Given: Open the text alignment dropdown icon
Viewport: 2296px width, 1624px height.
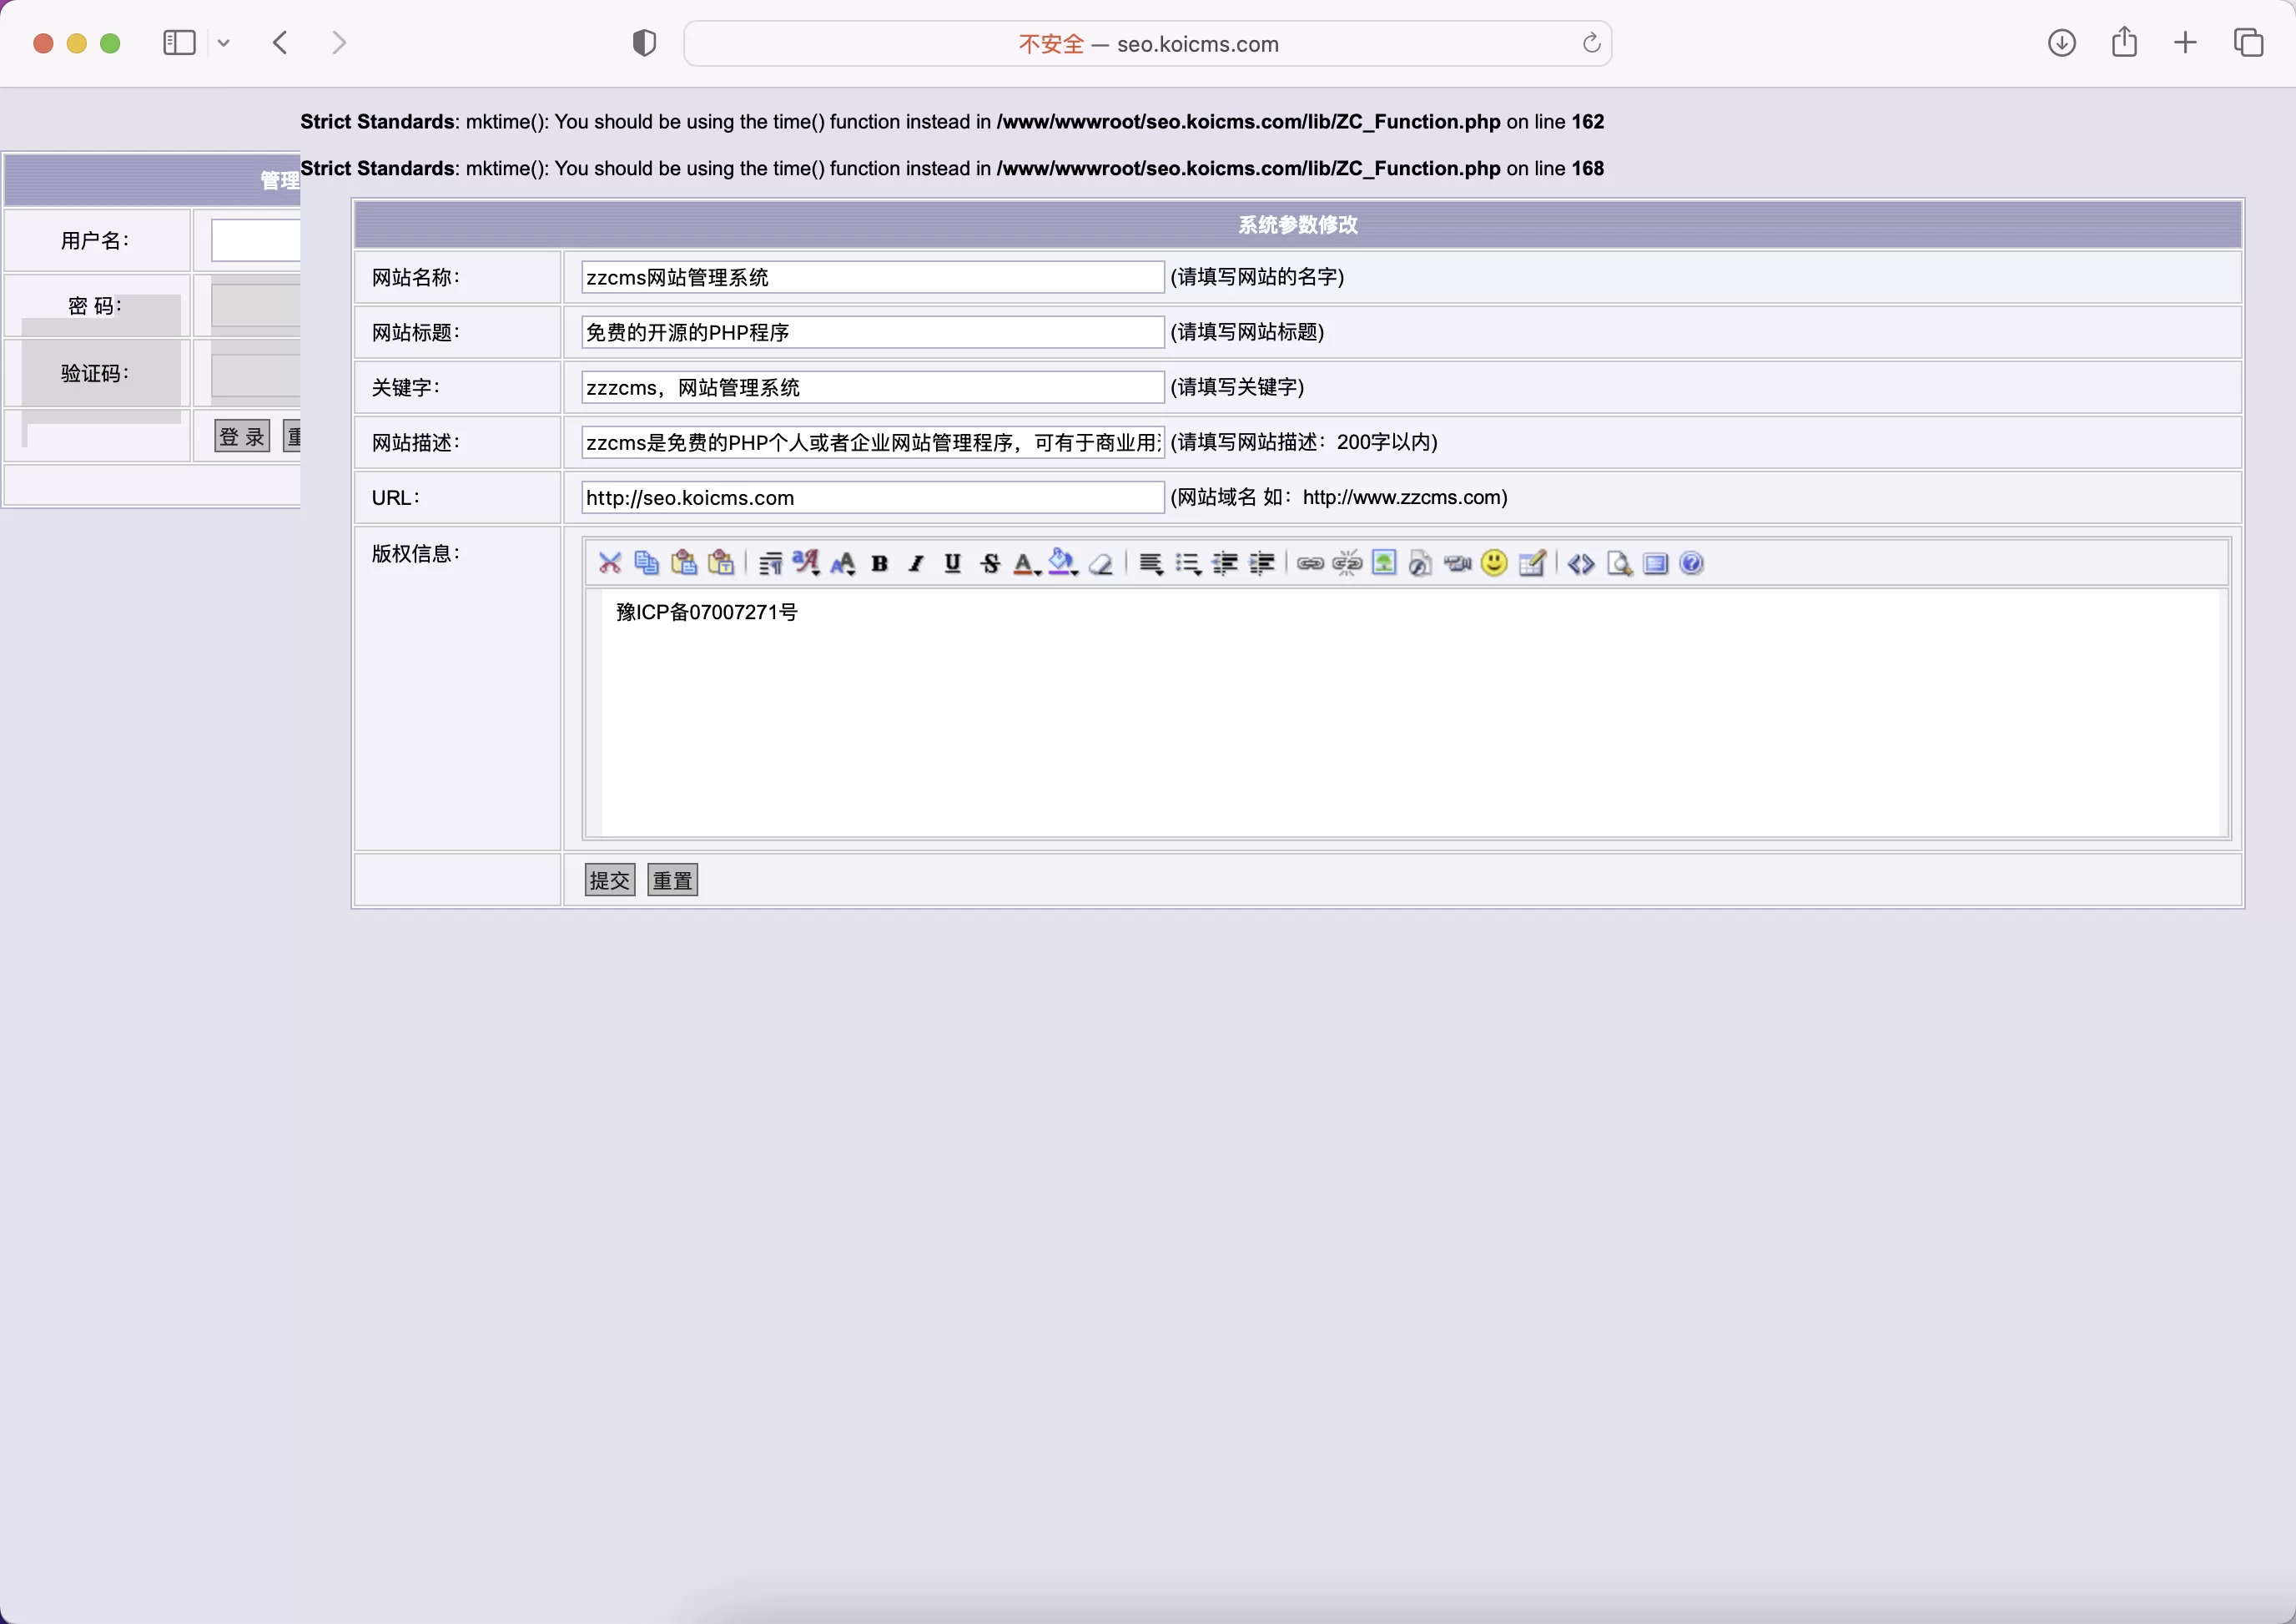Looking at the screenshot, I should [x=1151, y=563].
